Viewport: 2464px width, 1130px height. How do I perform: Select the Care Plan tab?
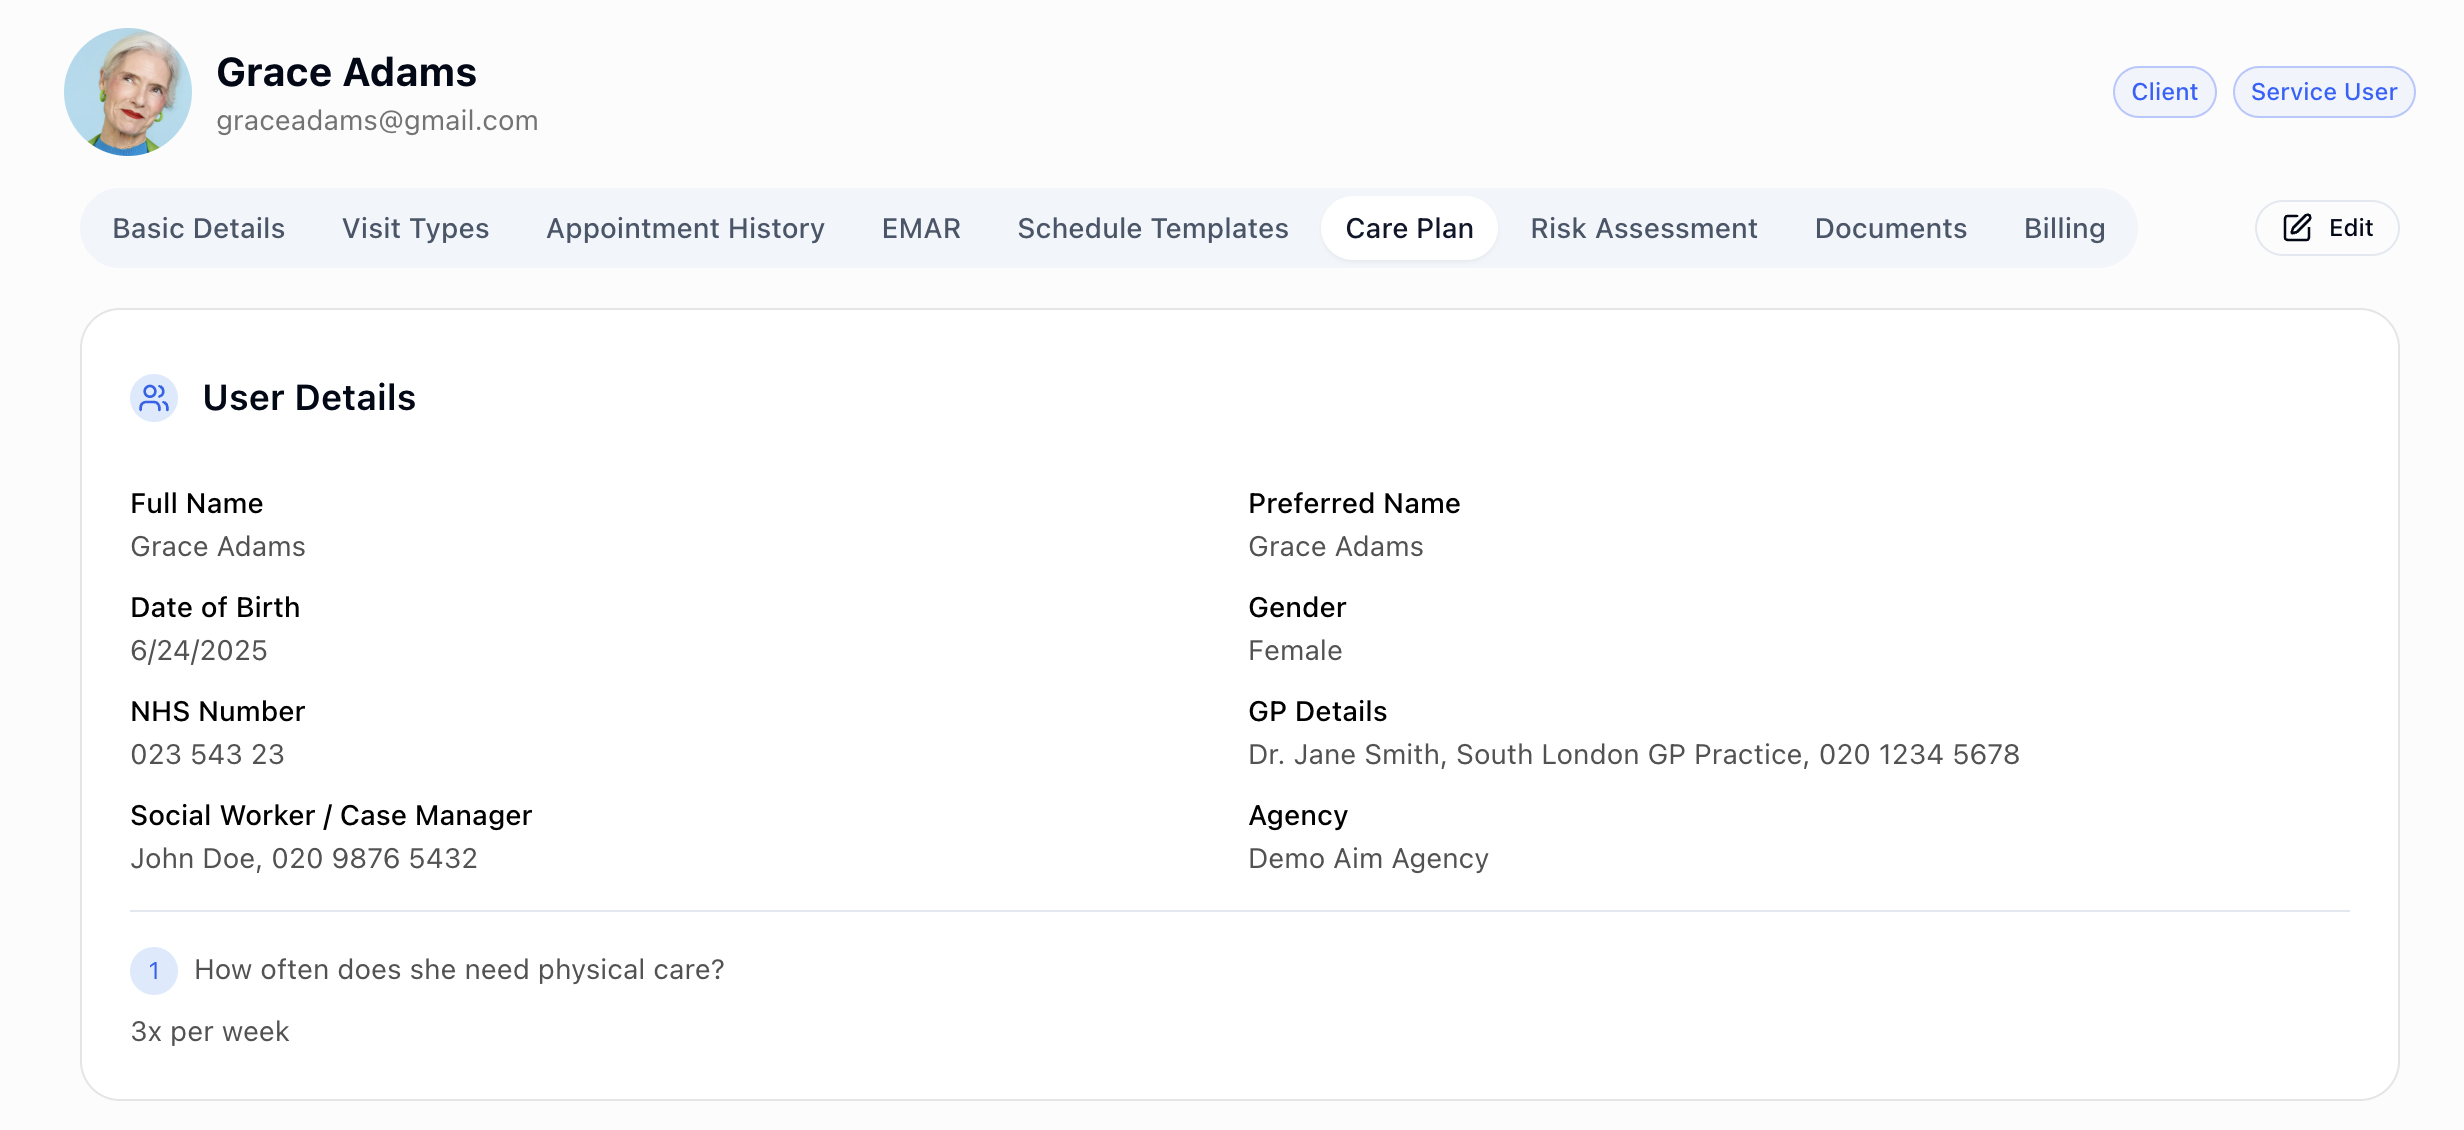[x=1408, y=228]
